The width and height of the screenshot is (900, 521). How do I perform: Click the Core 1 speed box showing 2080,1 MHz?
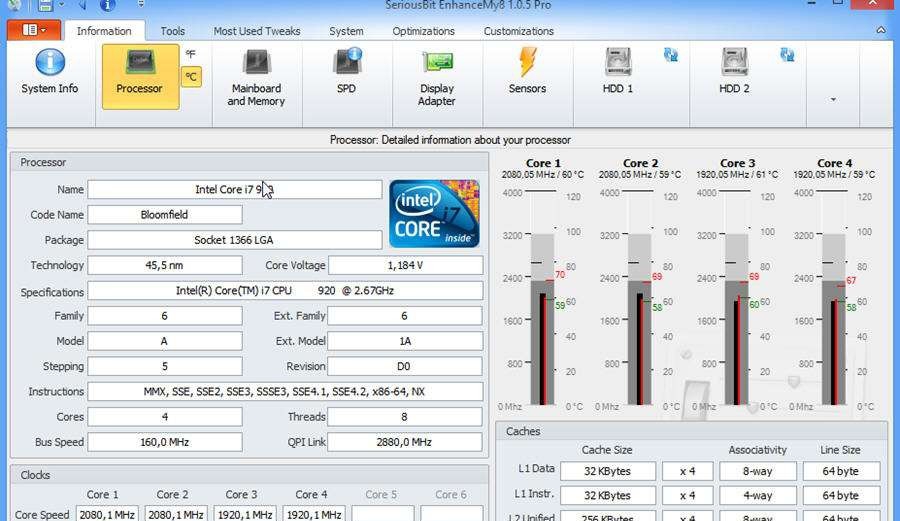point(107,514)
